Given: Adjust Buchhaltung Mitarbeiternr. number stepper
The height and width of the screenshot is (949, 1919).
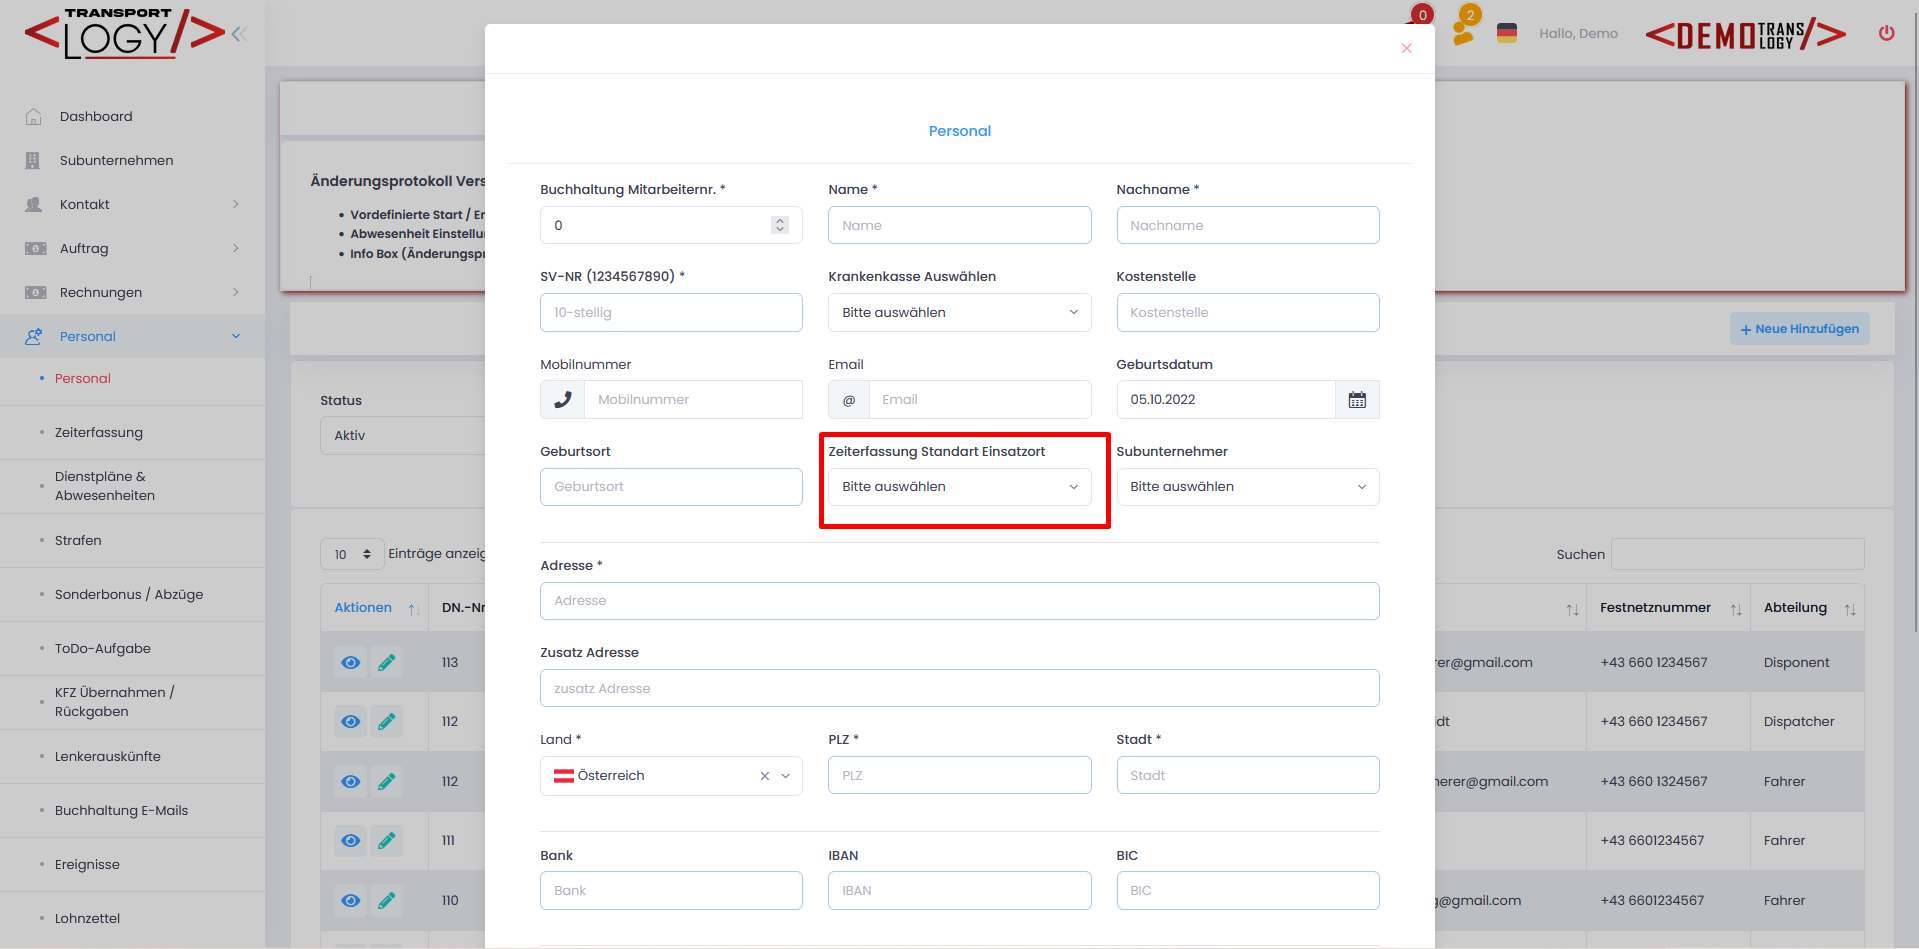Looking at the screenshot, I should tap(780, 226).
